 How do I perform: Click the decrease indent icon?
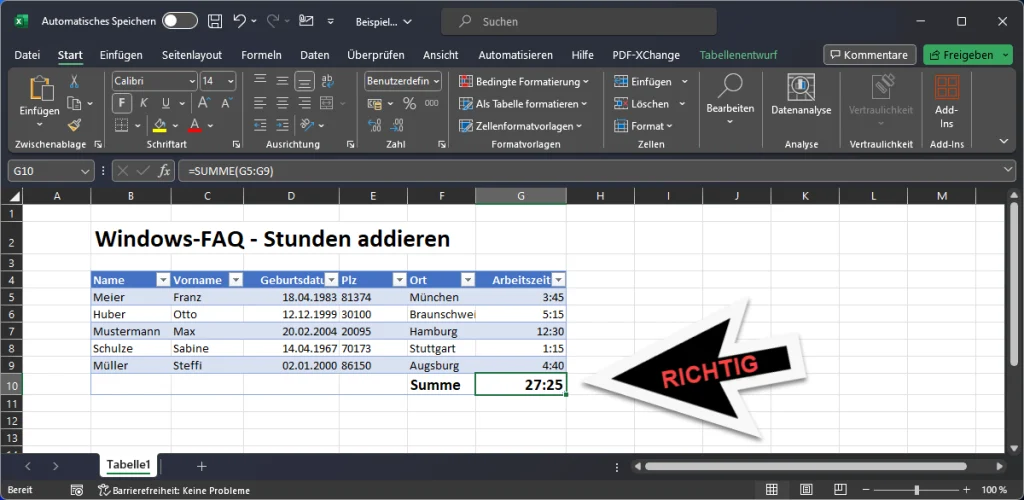pyautogui.click(x=260, y=125)
